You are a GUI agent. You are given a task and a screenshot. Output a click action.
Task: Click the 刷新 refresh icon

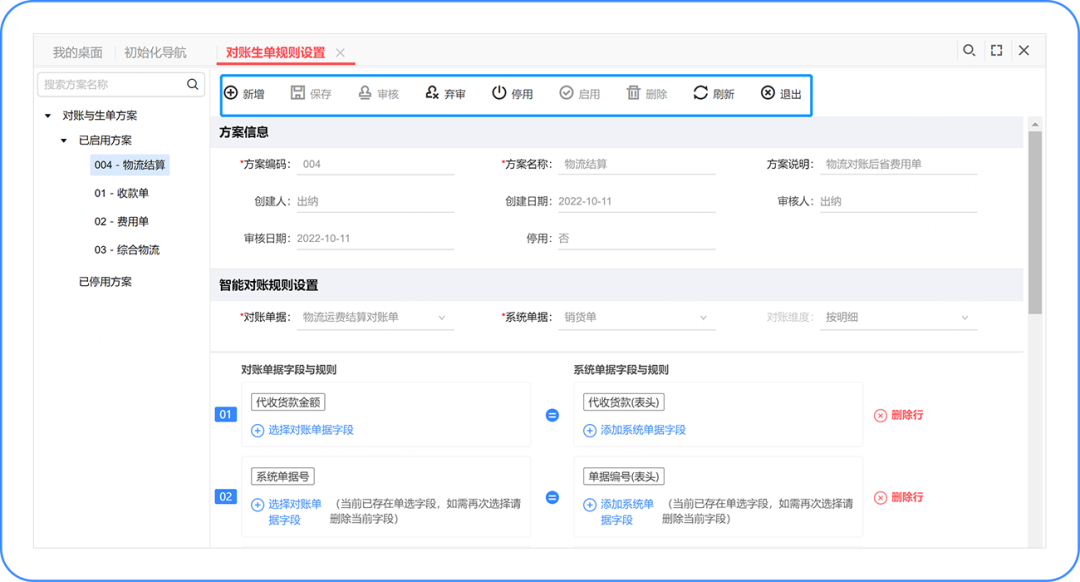pos(700,93)
